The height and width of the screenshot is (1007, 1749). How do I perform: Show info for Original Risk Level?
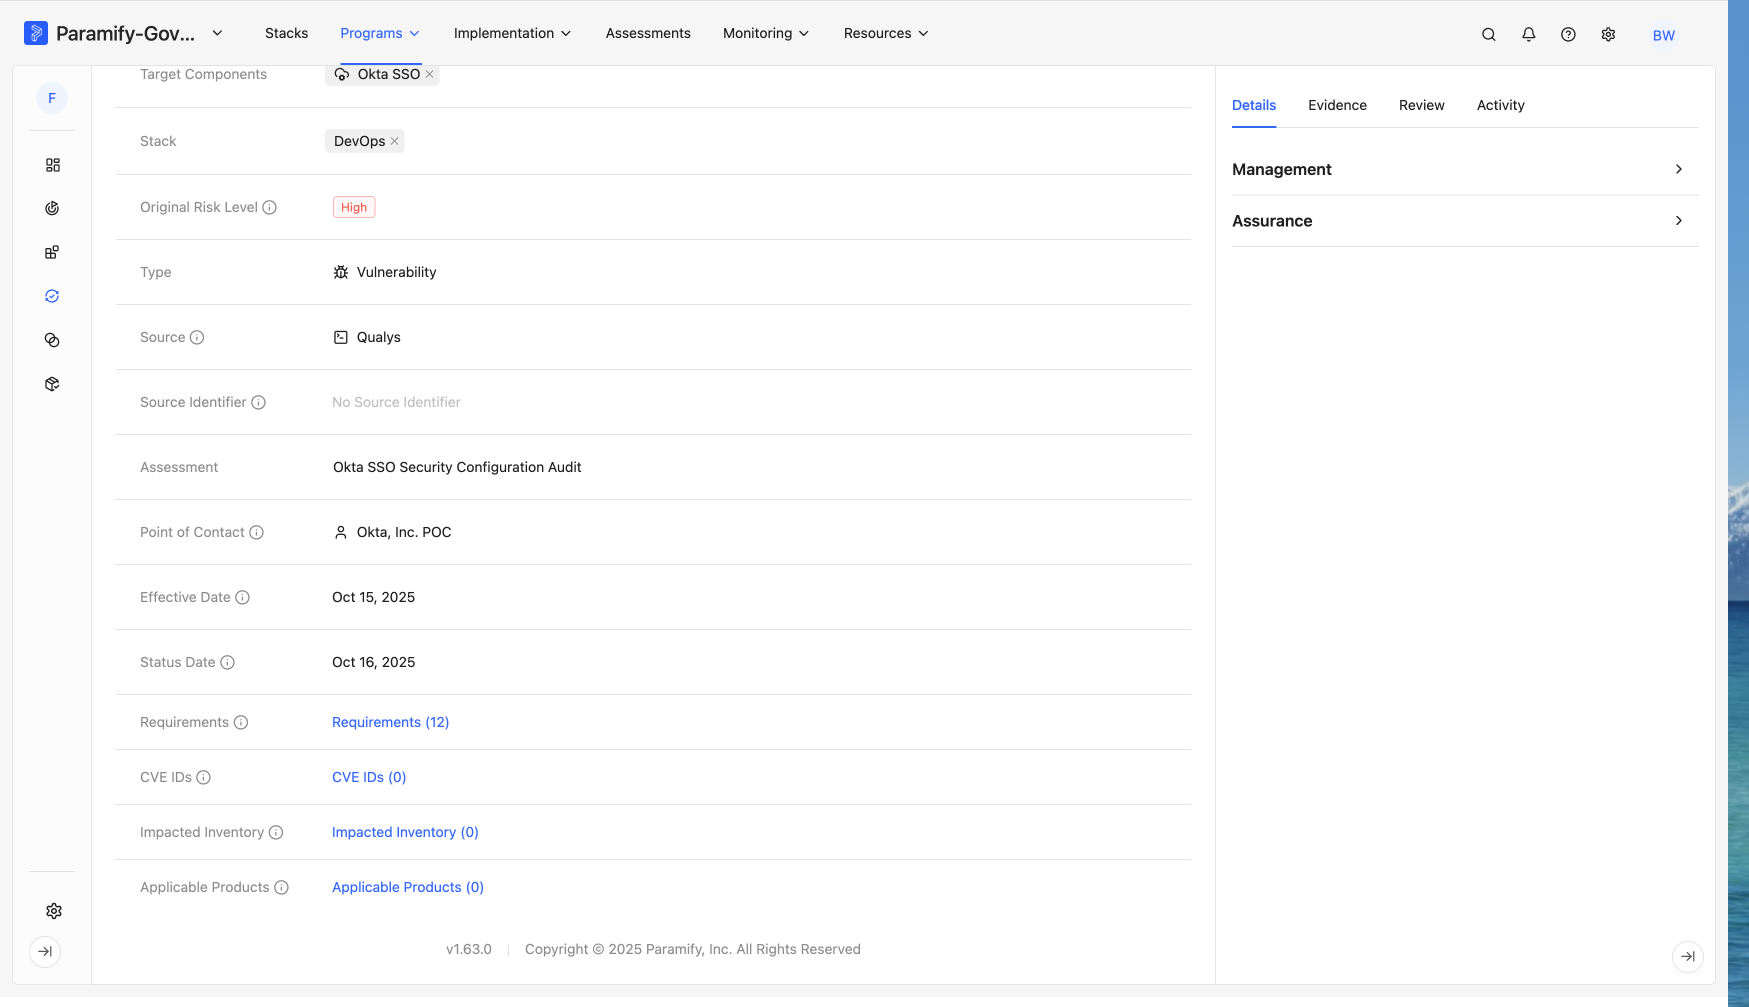pos(269,207)
